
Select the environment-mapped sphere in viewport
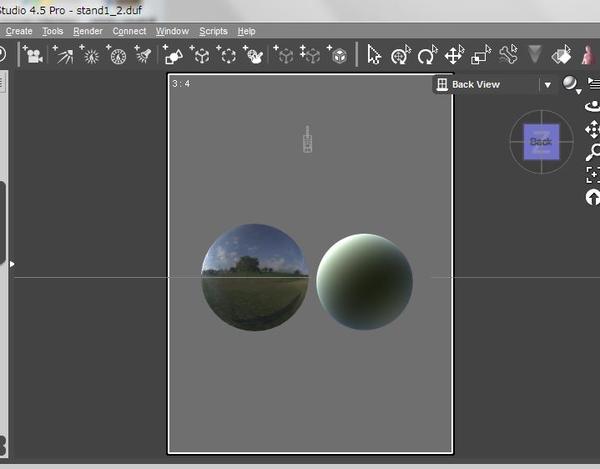point(255,277)
